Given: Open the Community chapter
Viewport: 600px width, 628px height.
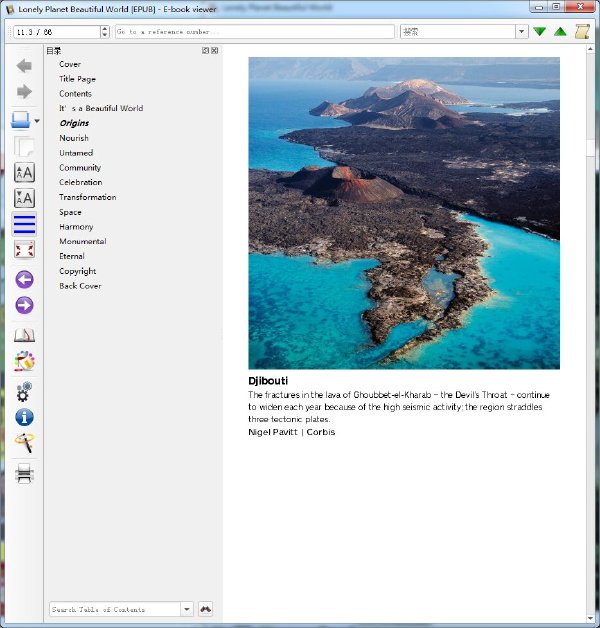Looking at the screenshot, I should point(80,167).
